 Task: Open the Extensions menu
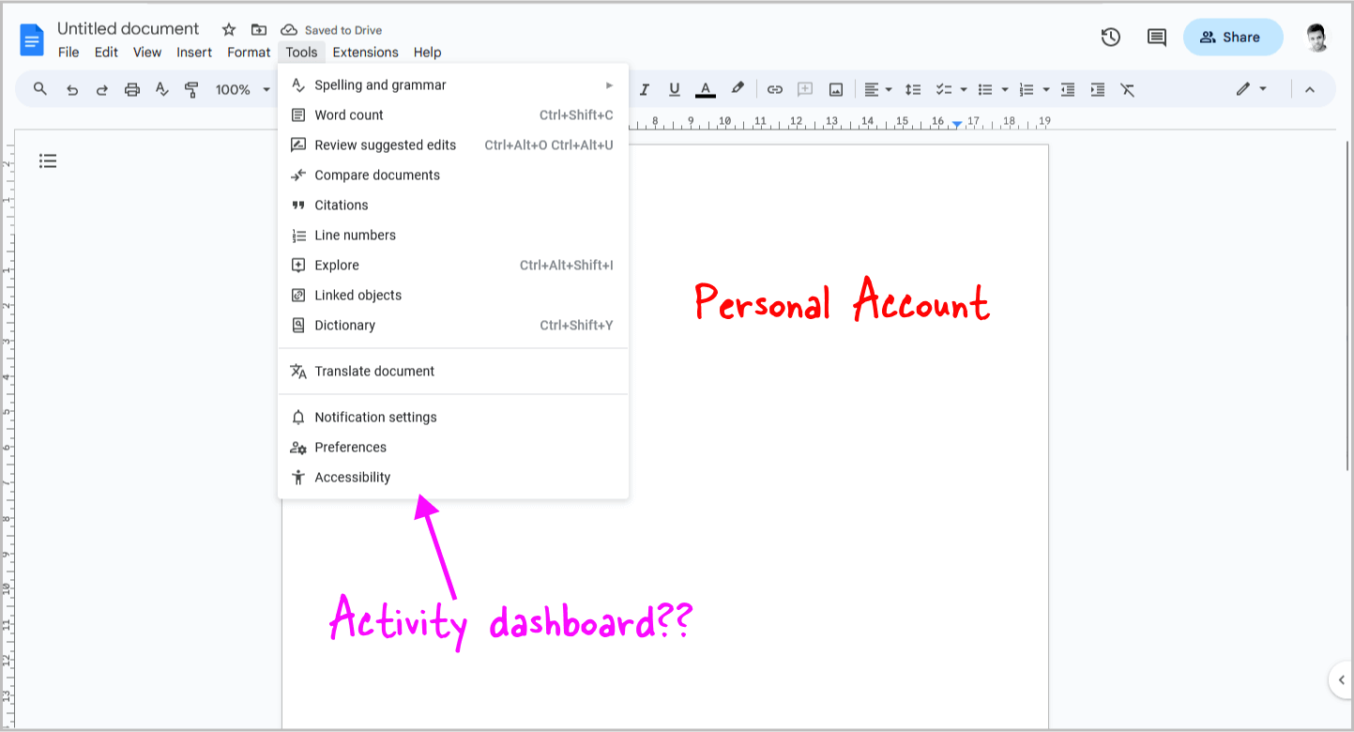point(365,52)
